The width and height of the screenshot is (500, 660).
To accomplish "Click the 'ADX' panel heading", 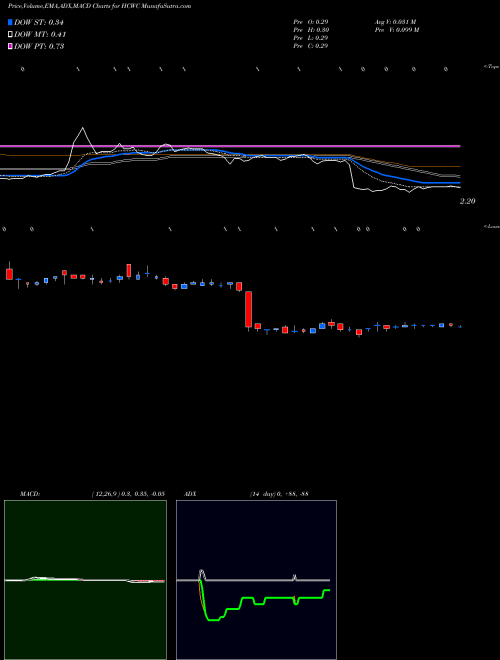I will click(x=189, y=493).
